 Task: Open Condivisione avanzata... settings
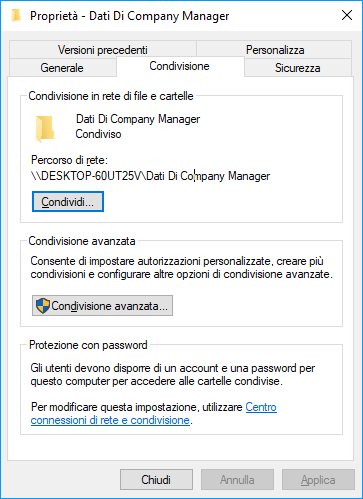[102, 306]
